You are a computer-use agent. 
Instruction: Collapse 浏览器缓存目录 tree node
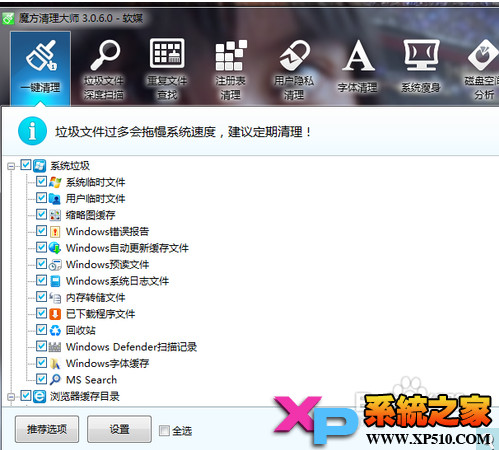point(11,397)
